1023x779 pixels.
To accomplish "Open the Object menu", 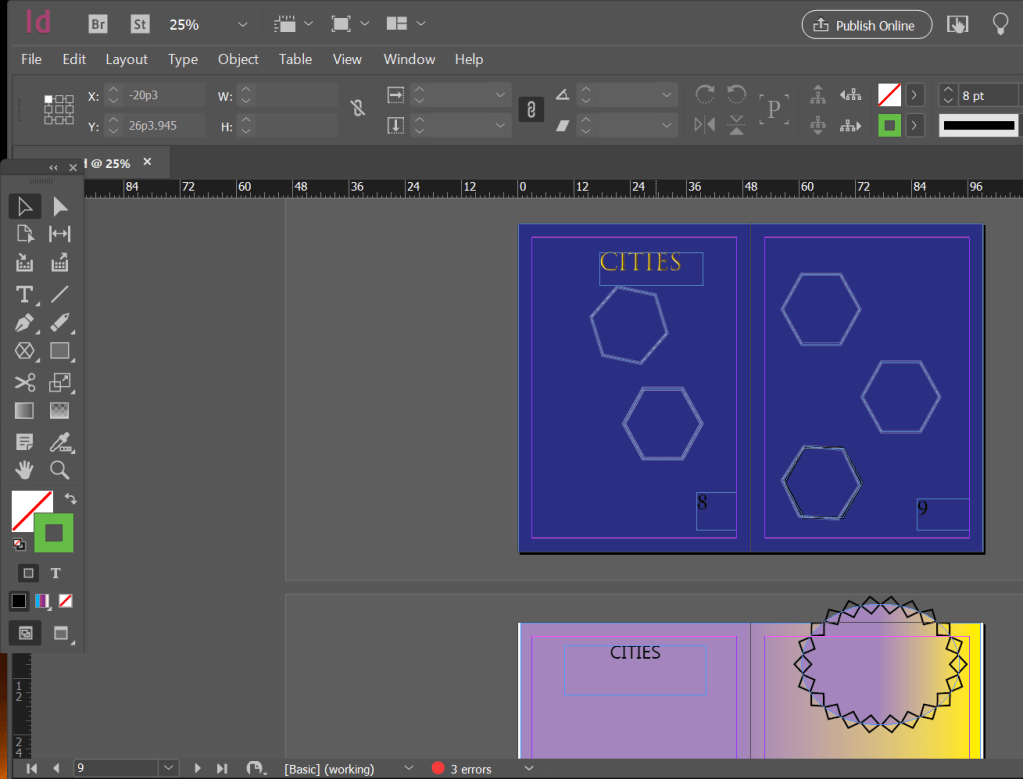I will click(238, 59).
